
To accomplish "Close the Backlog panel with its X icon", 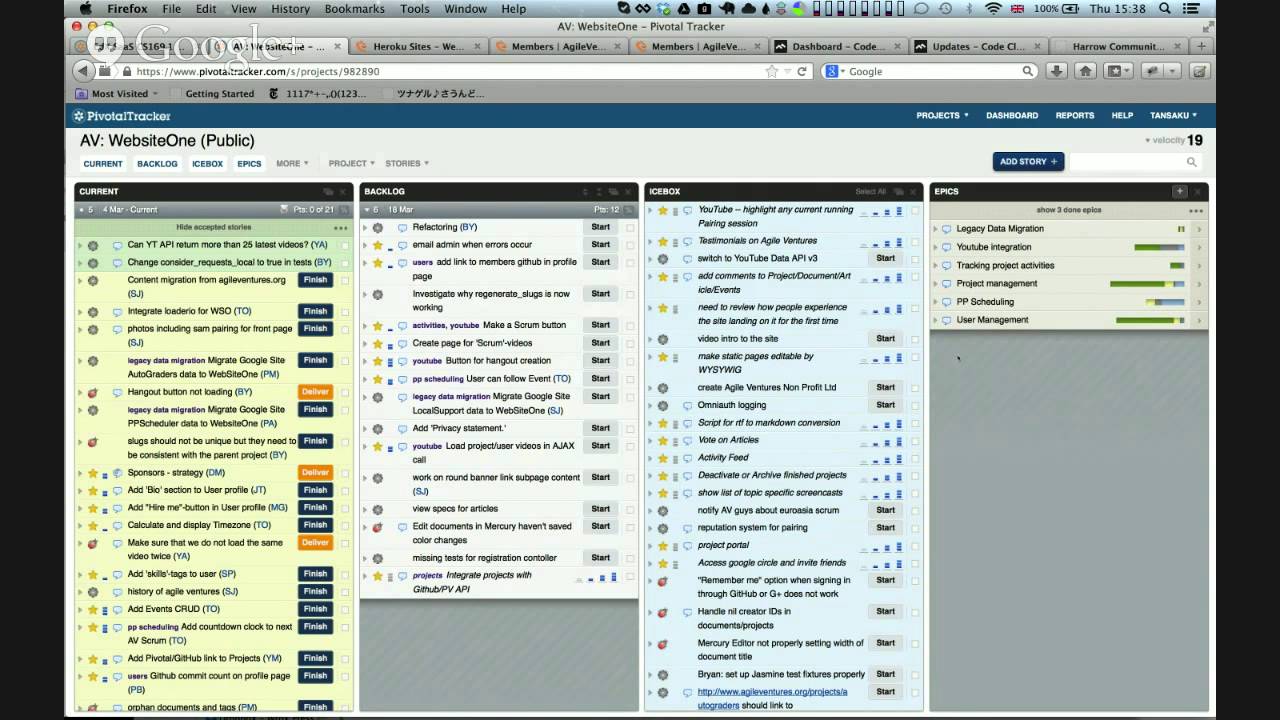I will tap(628, 191).
